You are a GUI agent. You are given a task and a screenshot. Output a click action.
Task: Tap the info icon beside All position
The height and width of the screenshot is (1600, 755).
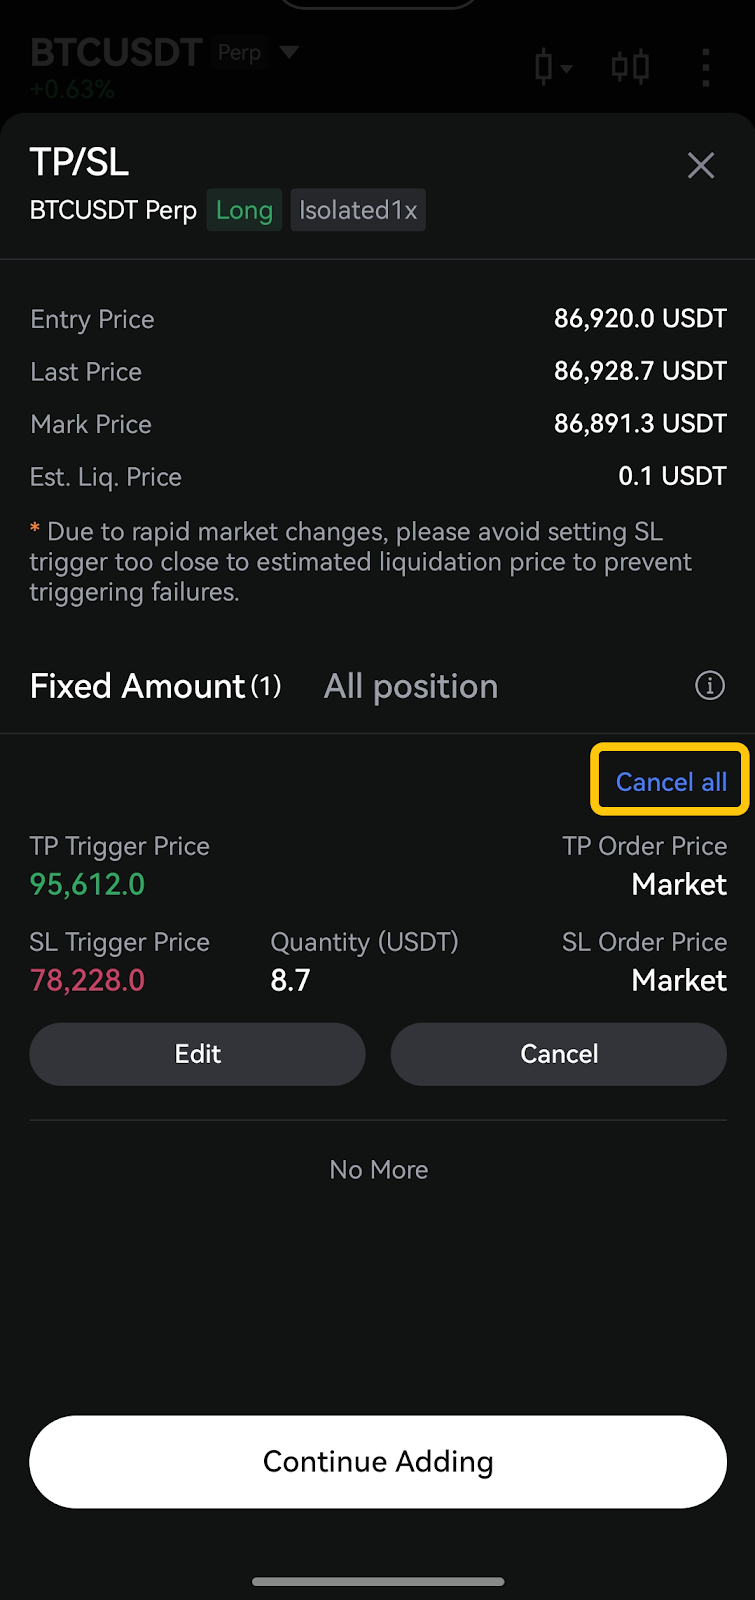(x=710, y=686)
